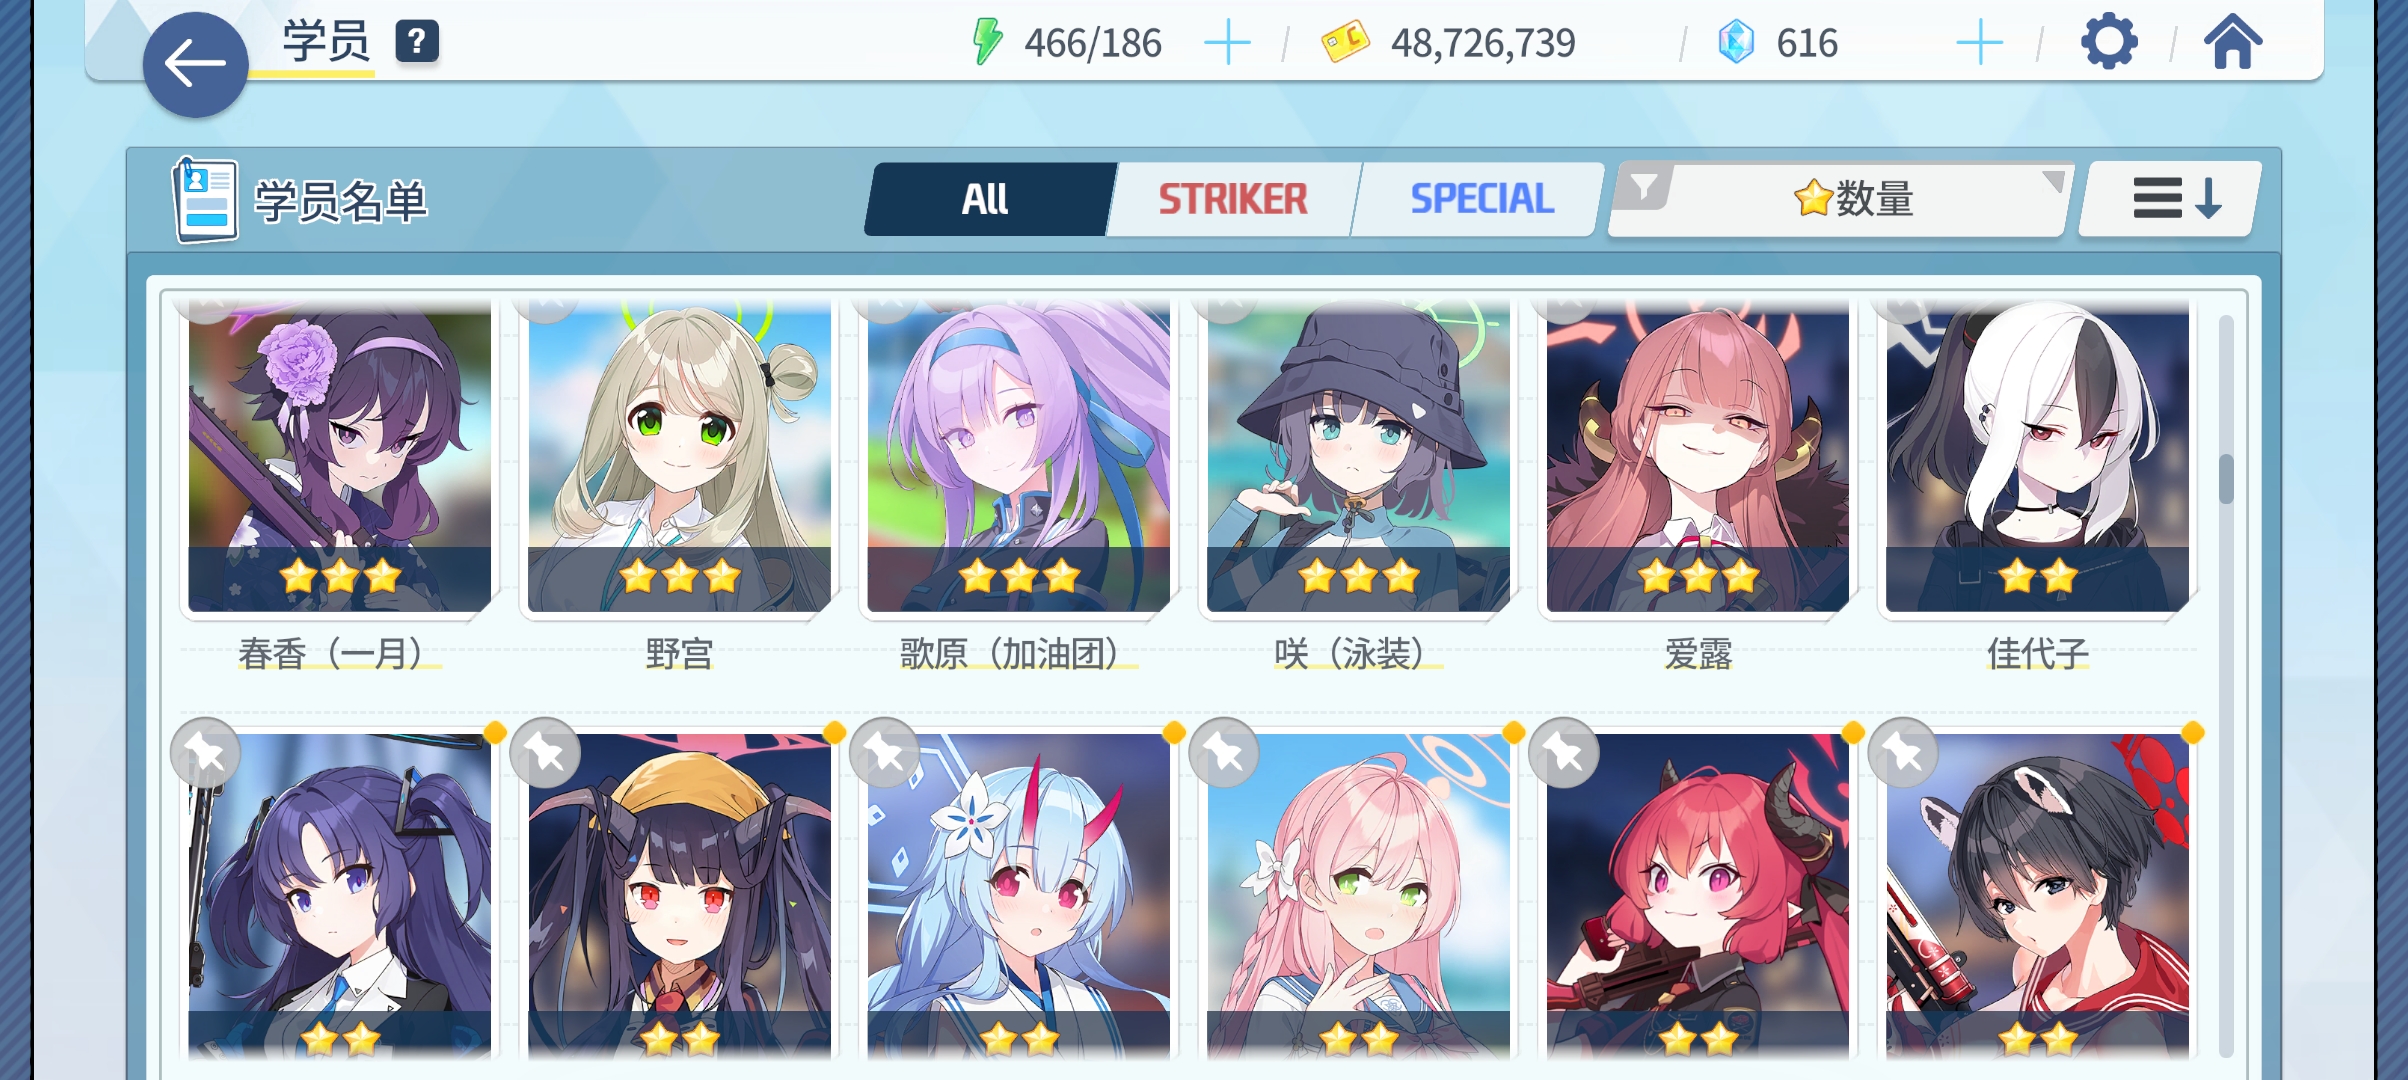Switch to the STRIKER tab
The width and height of the screenshot is (2408, 1080).
tap(1233, 199)
